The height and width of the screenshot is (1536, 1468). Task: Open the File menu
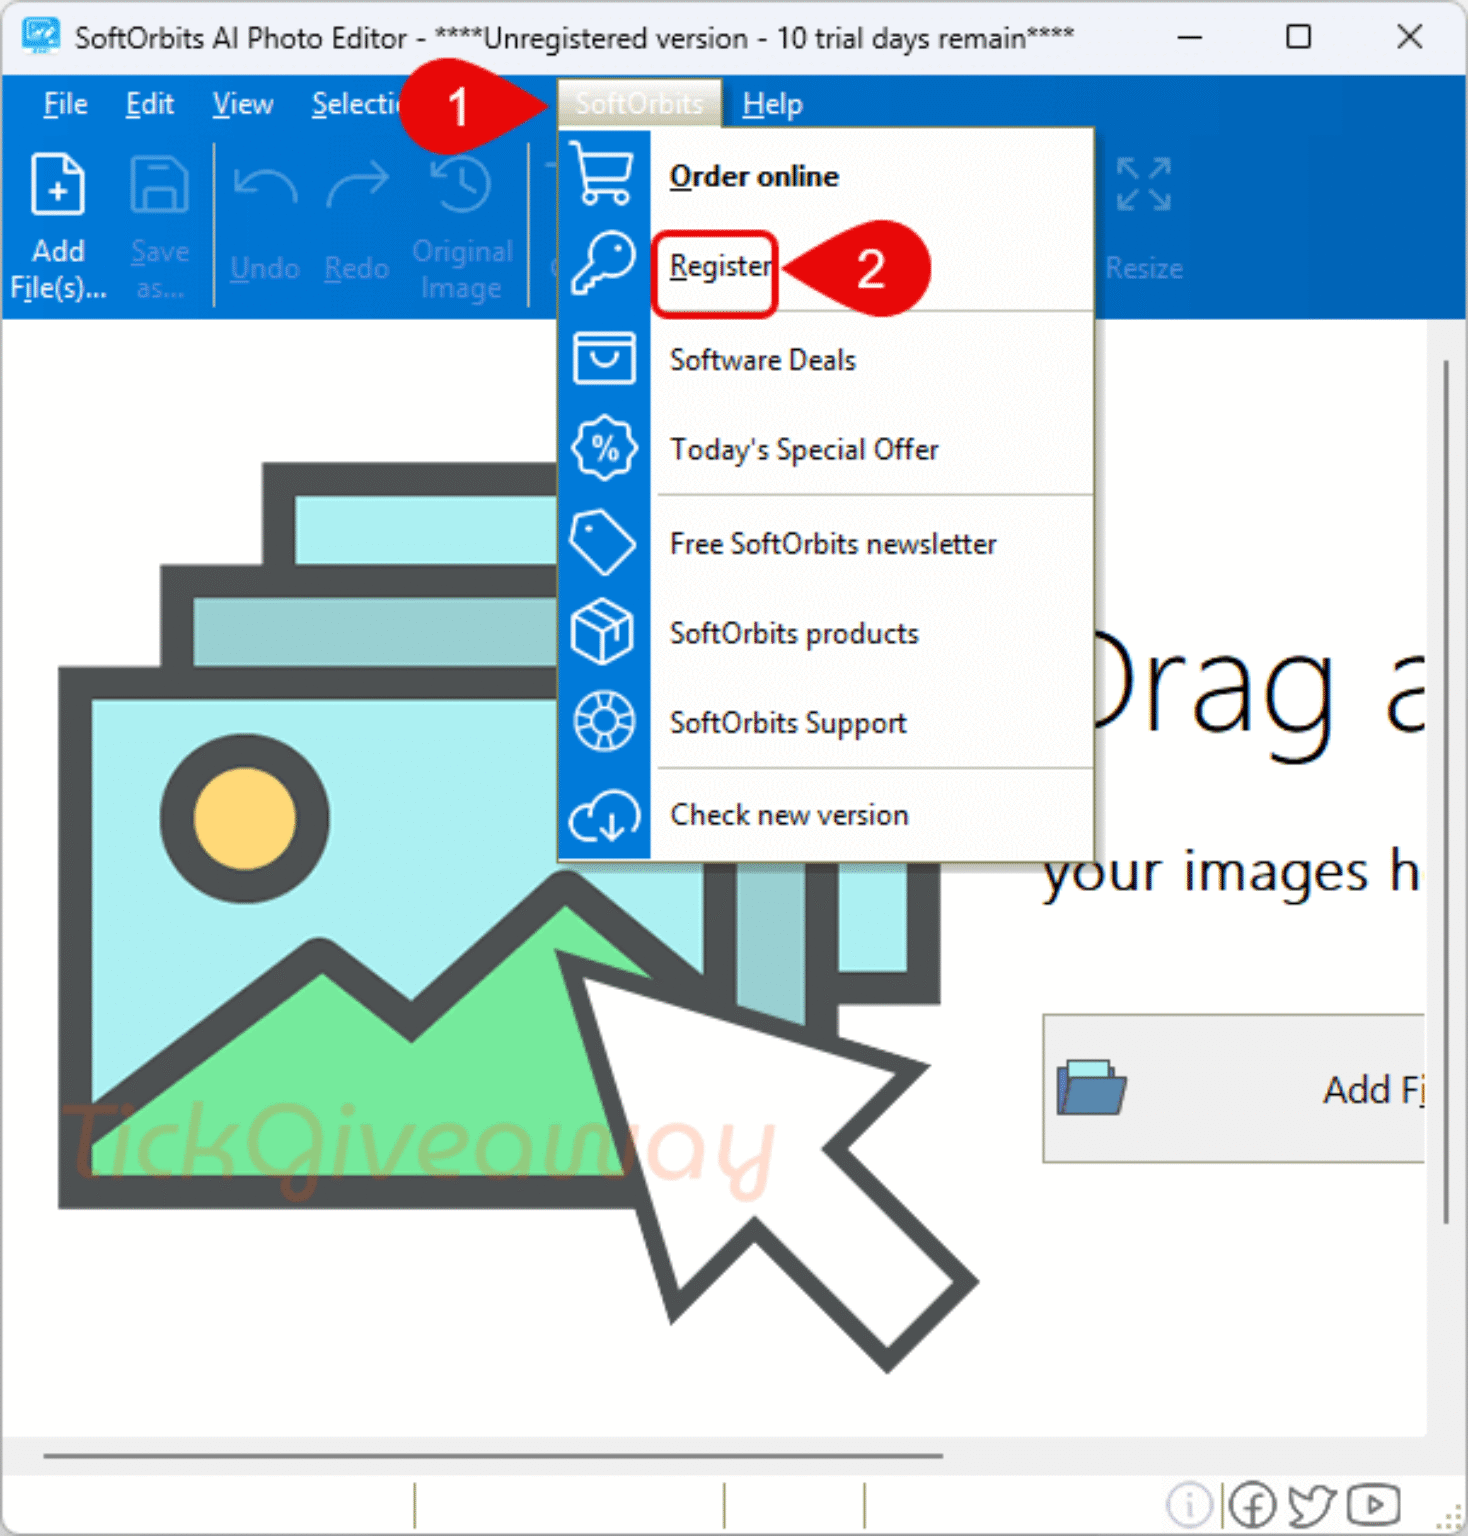click(x=65, y=103)
